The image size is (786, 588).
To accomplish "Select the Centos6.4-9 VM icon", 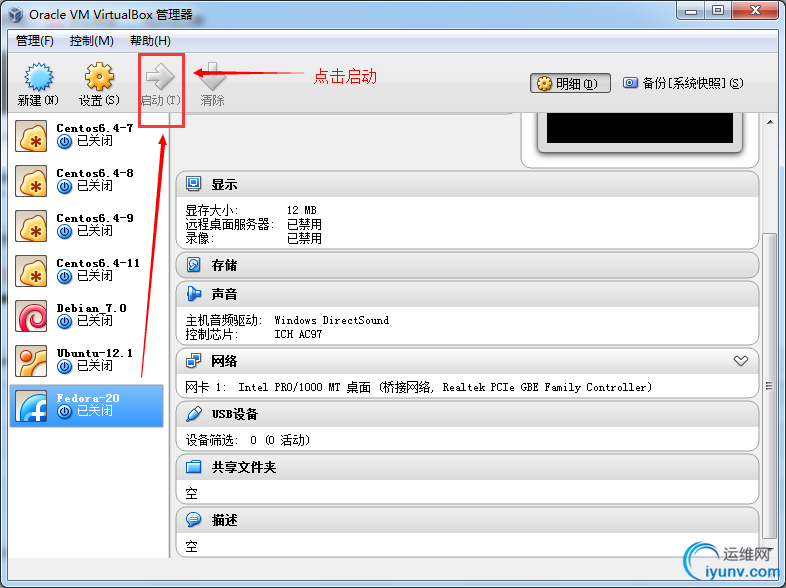I will (x=31, y=226).
